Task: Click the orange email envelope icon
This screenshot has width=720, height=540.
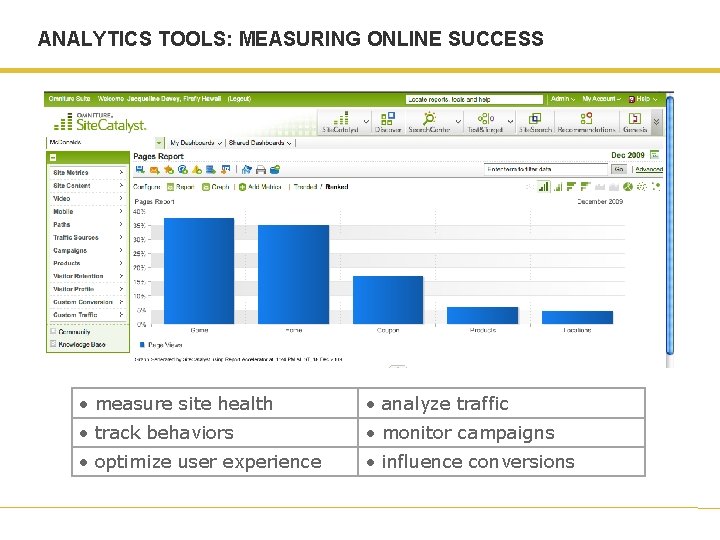Action: click(154, 170)
